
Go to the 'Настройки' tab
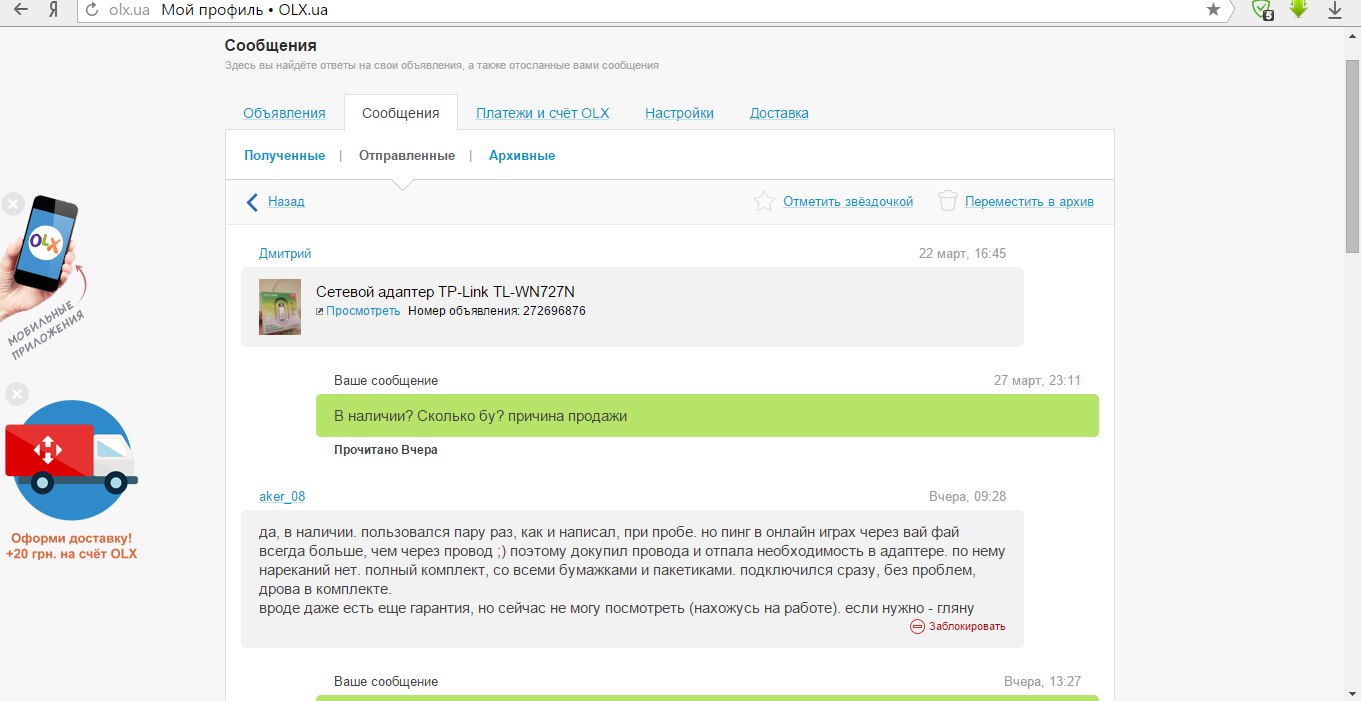coord(679,113)
